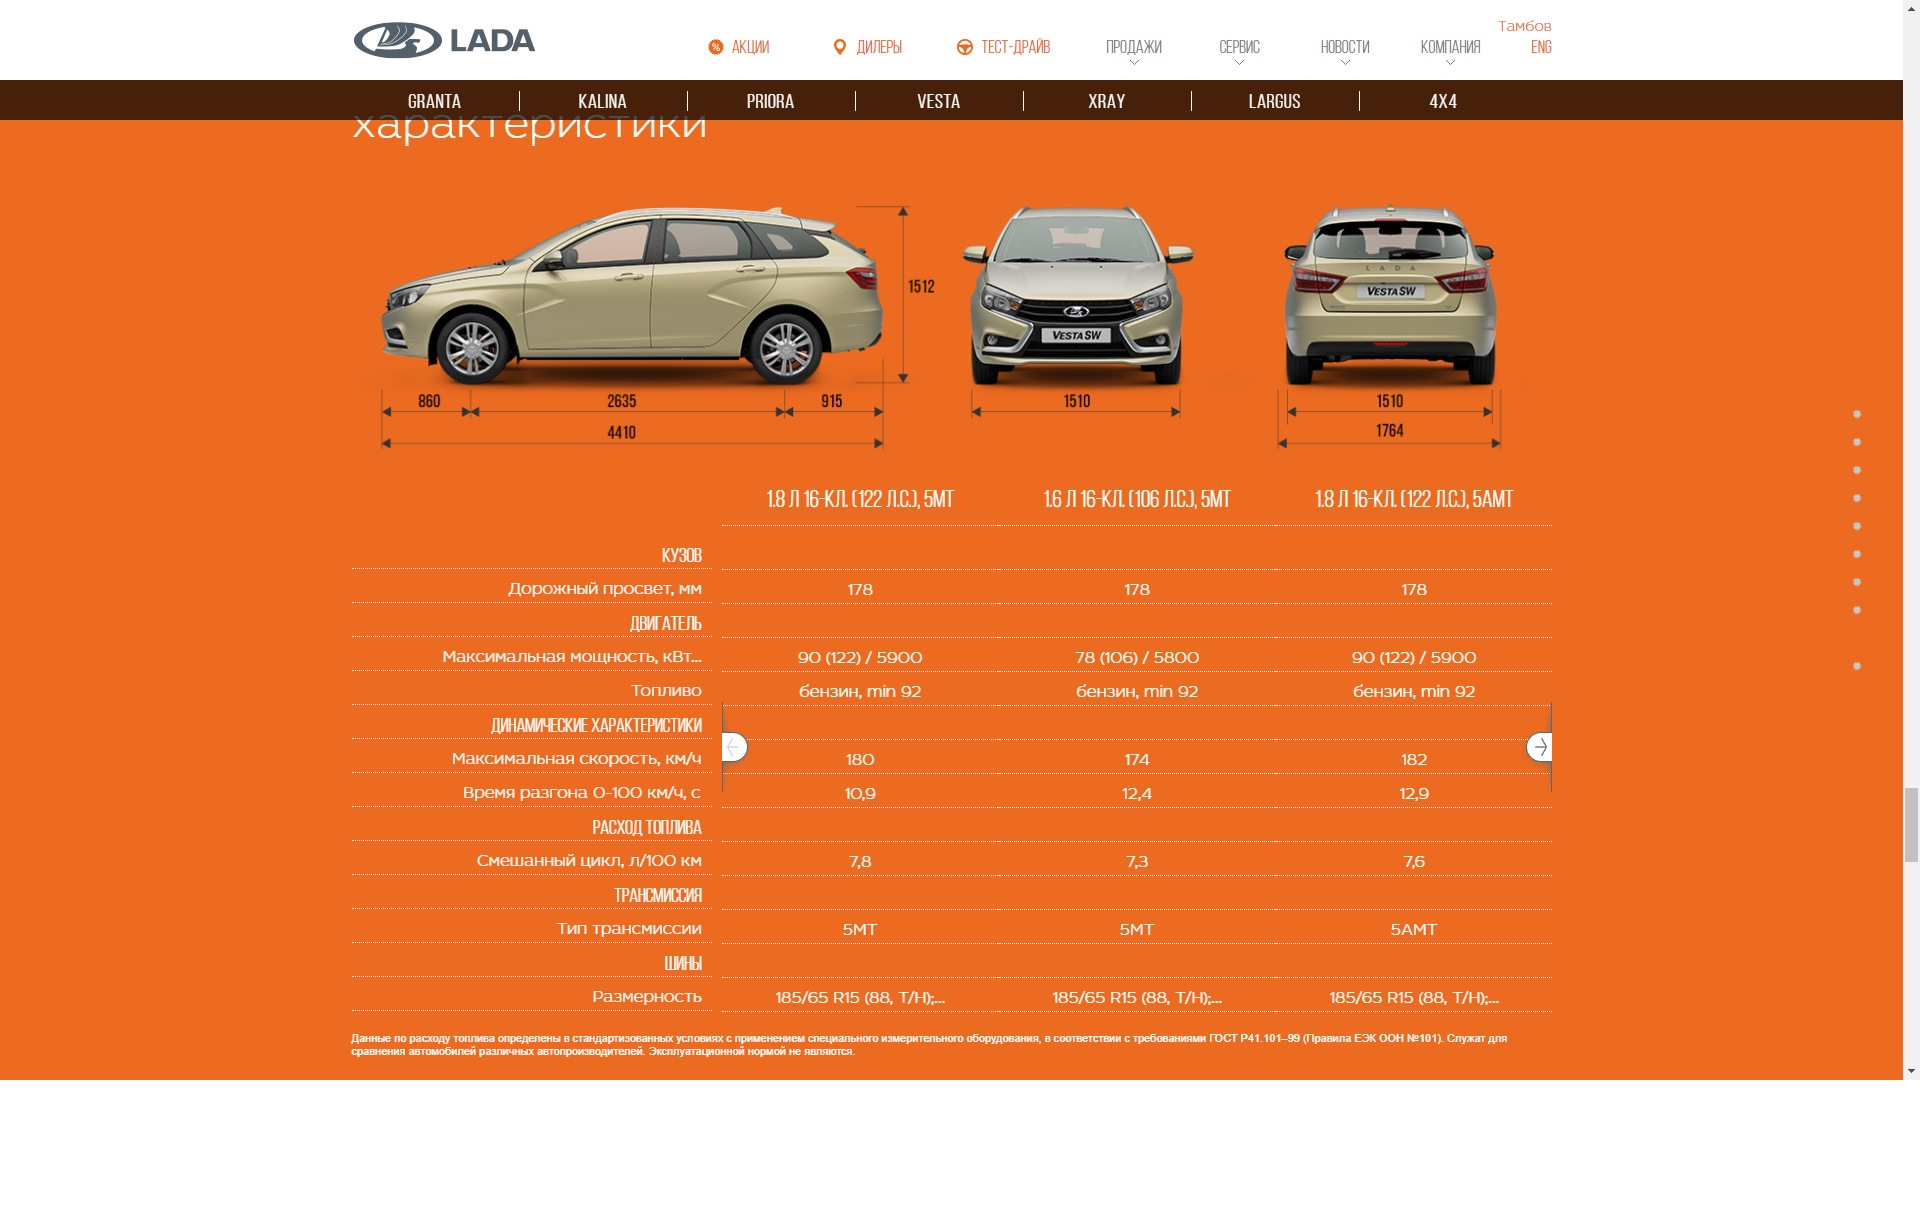Click the percent icon next to Акции

pyautogui.click(x=715, y=47)
